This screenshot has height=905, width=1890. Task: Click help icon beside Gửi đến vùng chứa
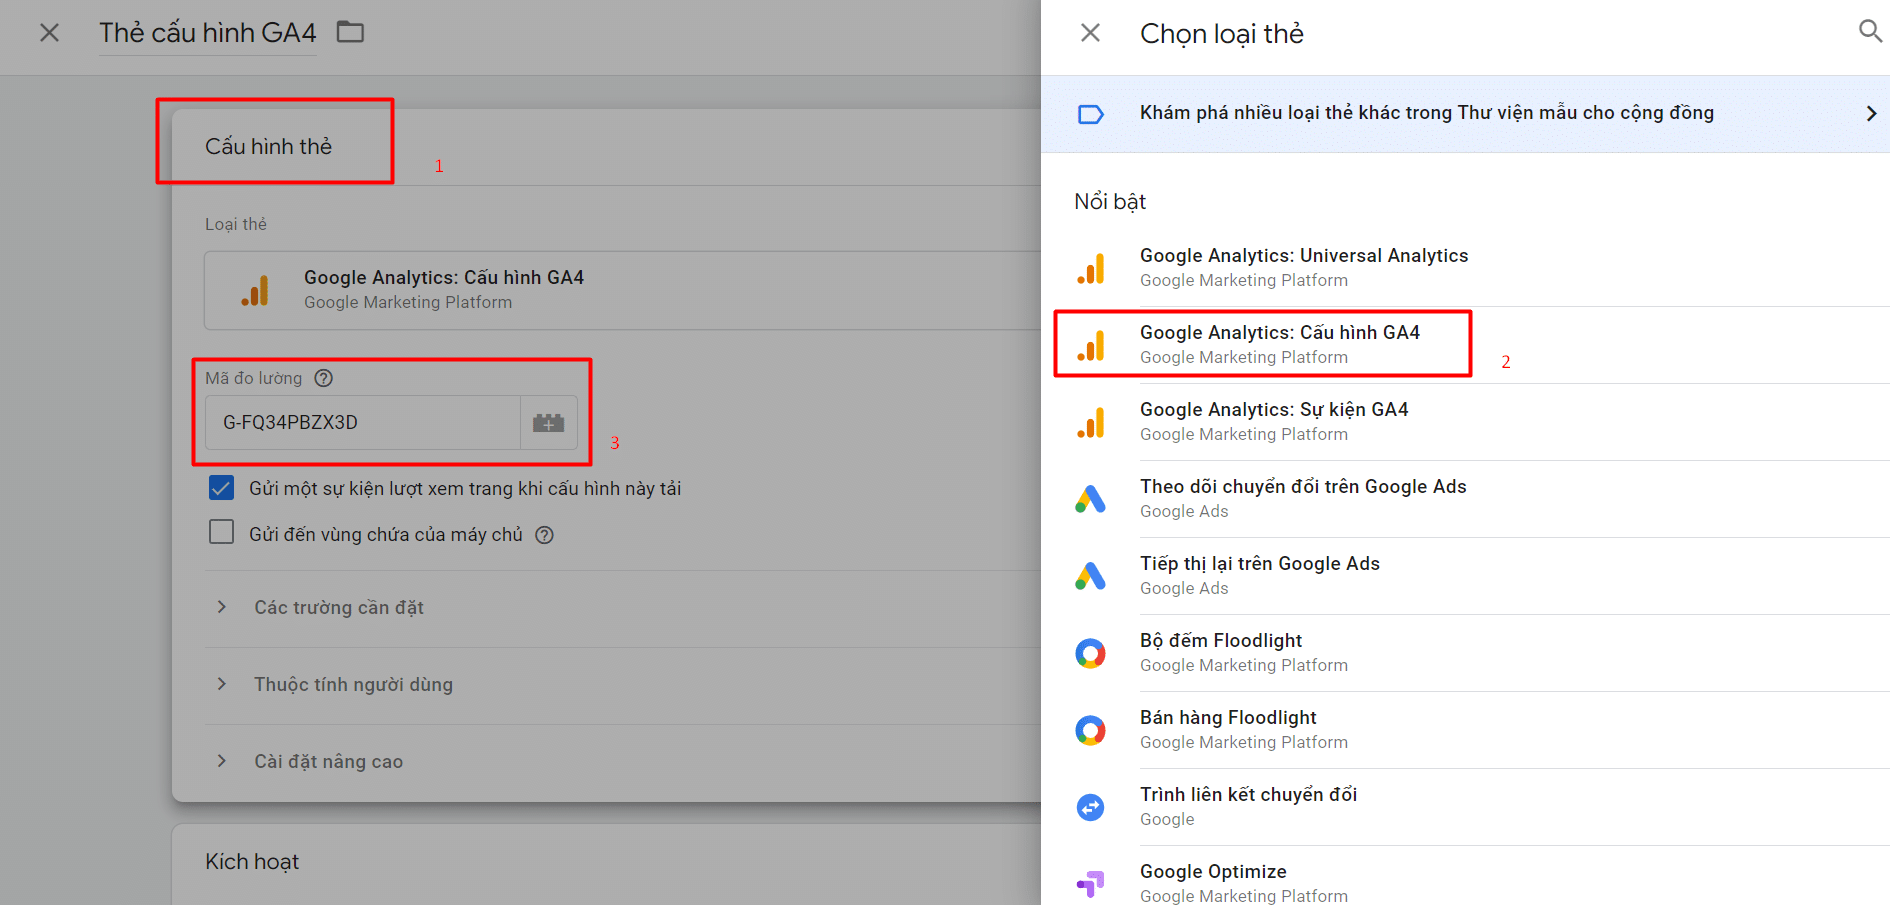click(x=544, y=535)
